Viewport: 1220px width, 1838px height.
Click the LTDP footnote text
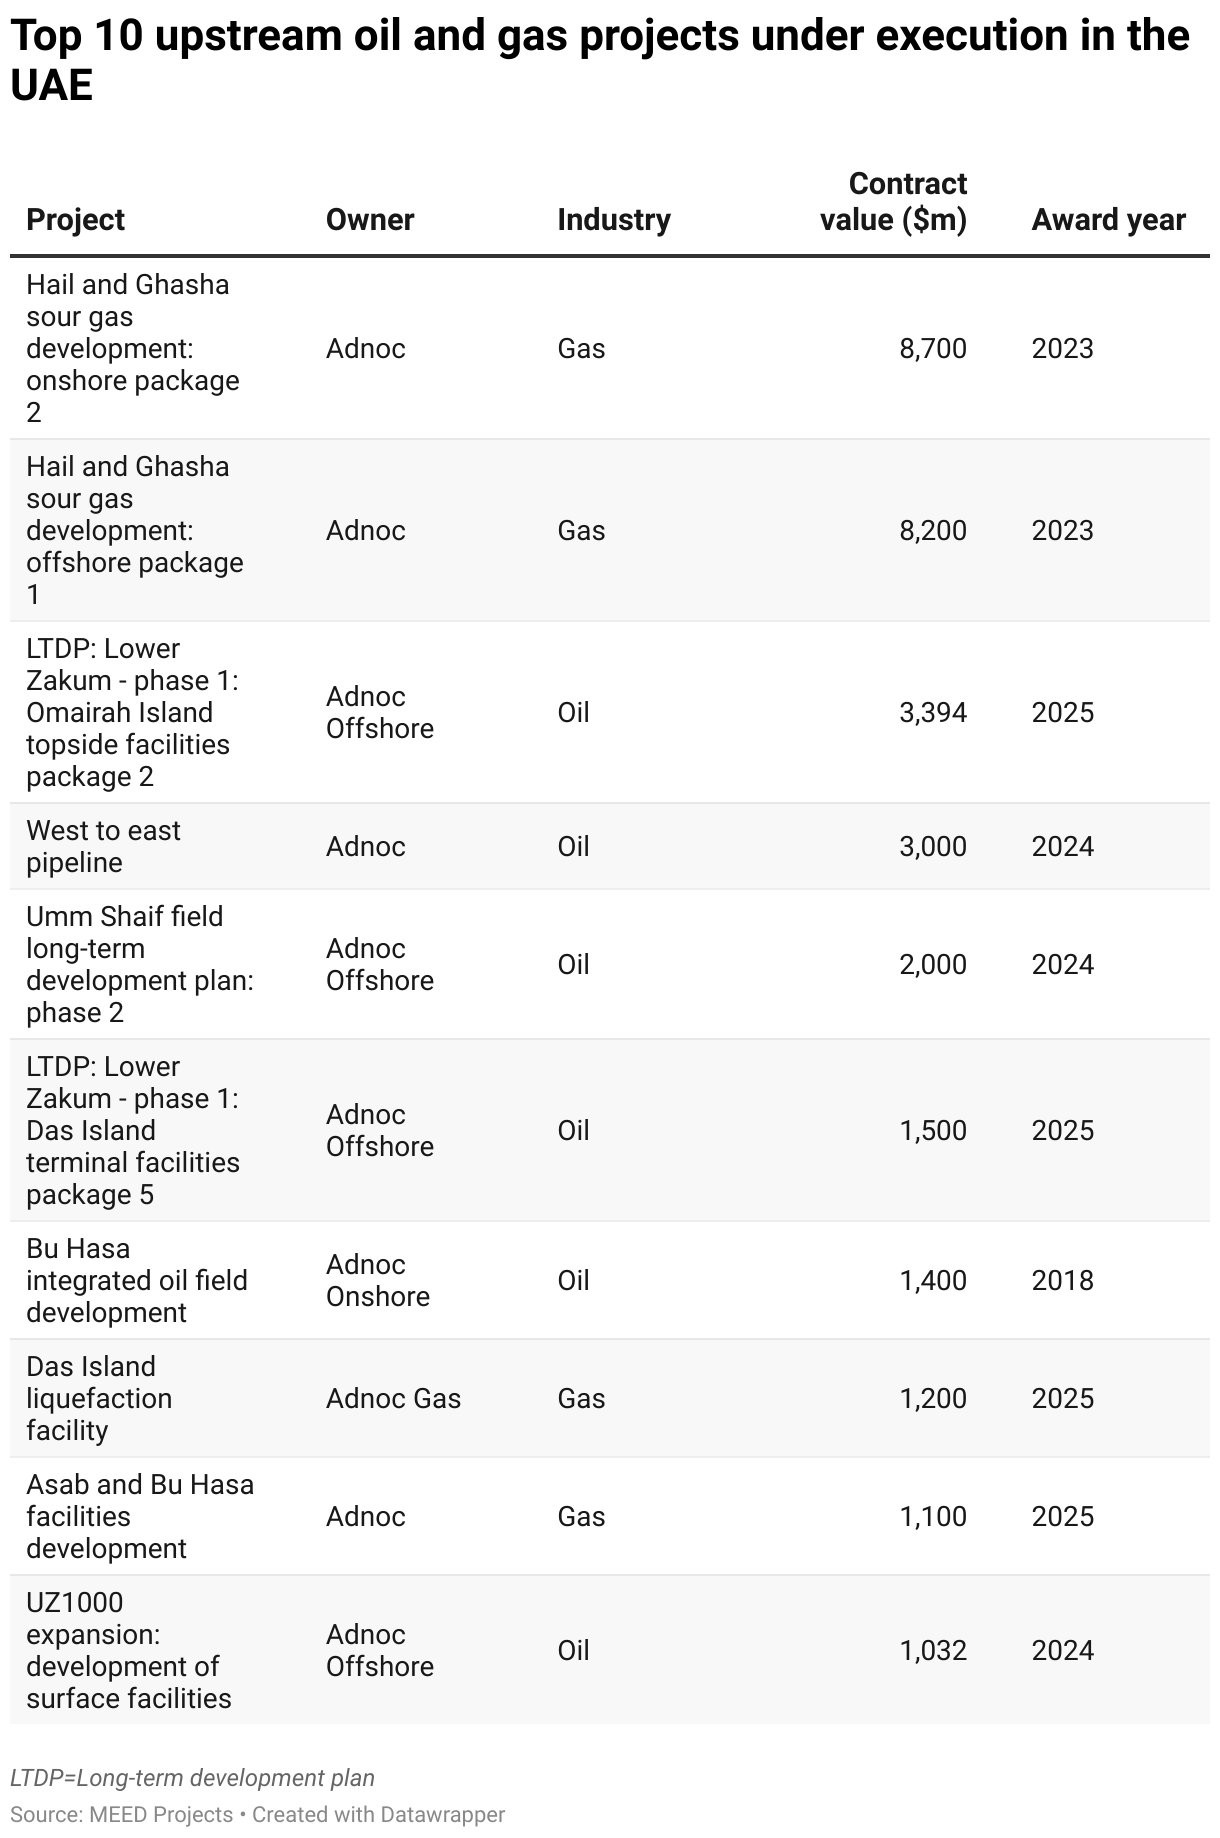click(192, 1778)
